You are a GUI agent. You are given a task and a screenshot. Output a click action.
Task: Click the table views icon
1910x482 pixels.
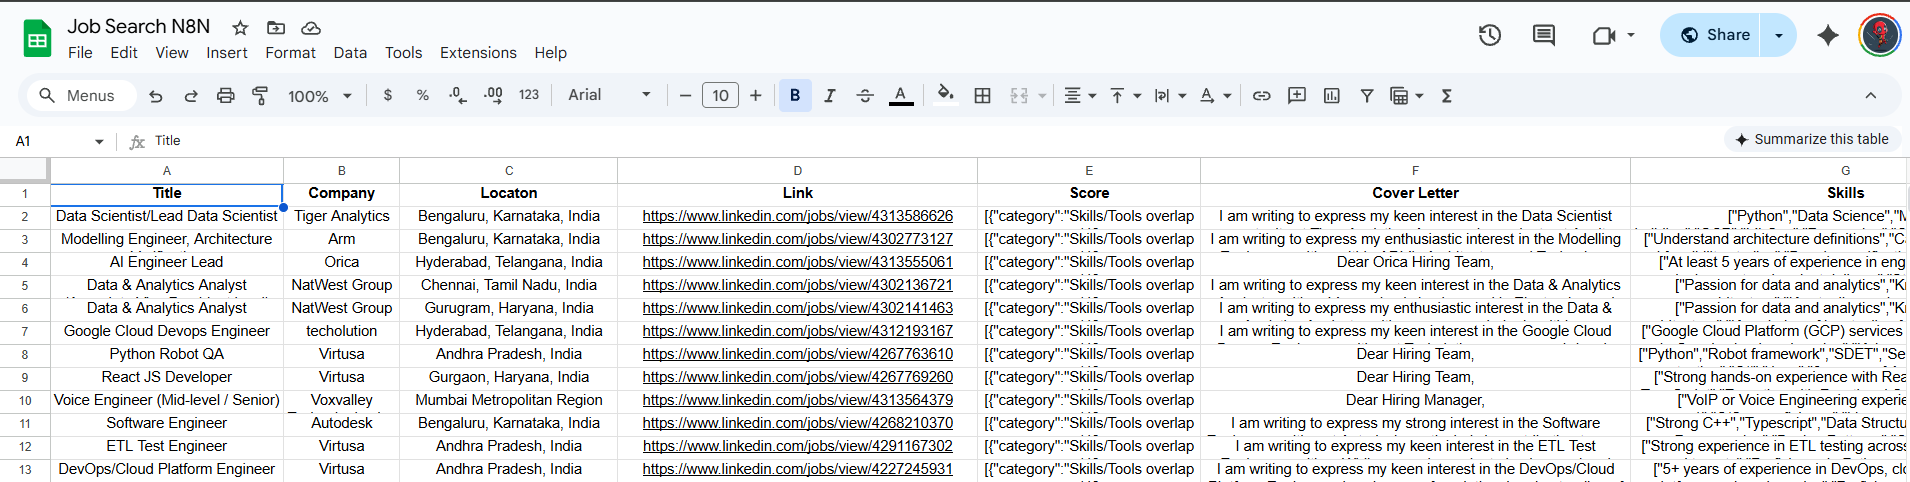pyautogui.click(x=1399, y=96)
